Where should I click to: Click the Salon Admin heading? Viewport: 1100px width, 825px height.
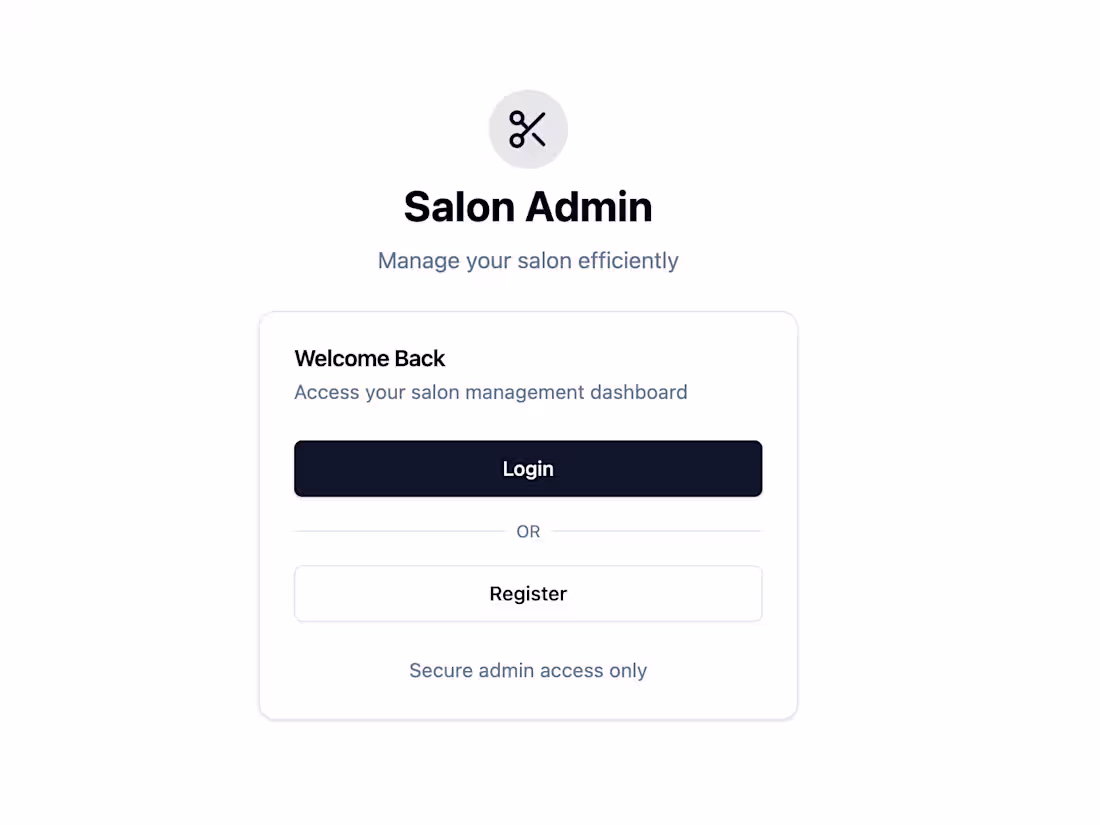click(x=528, y=206)
